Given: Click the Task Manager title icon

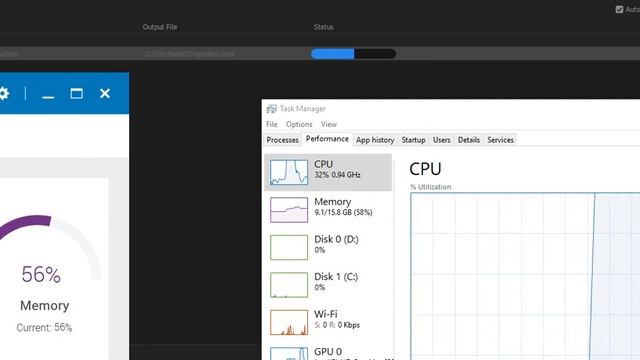Looking at the screenshot, I should pyautogui.click(x=271, y=109).
